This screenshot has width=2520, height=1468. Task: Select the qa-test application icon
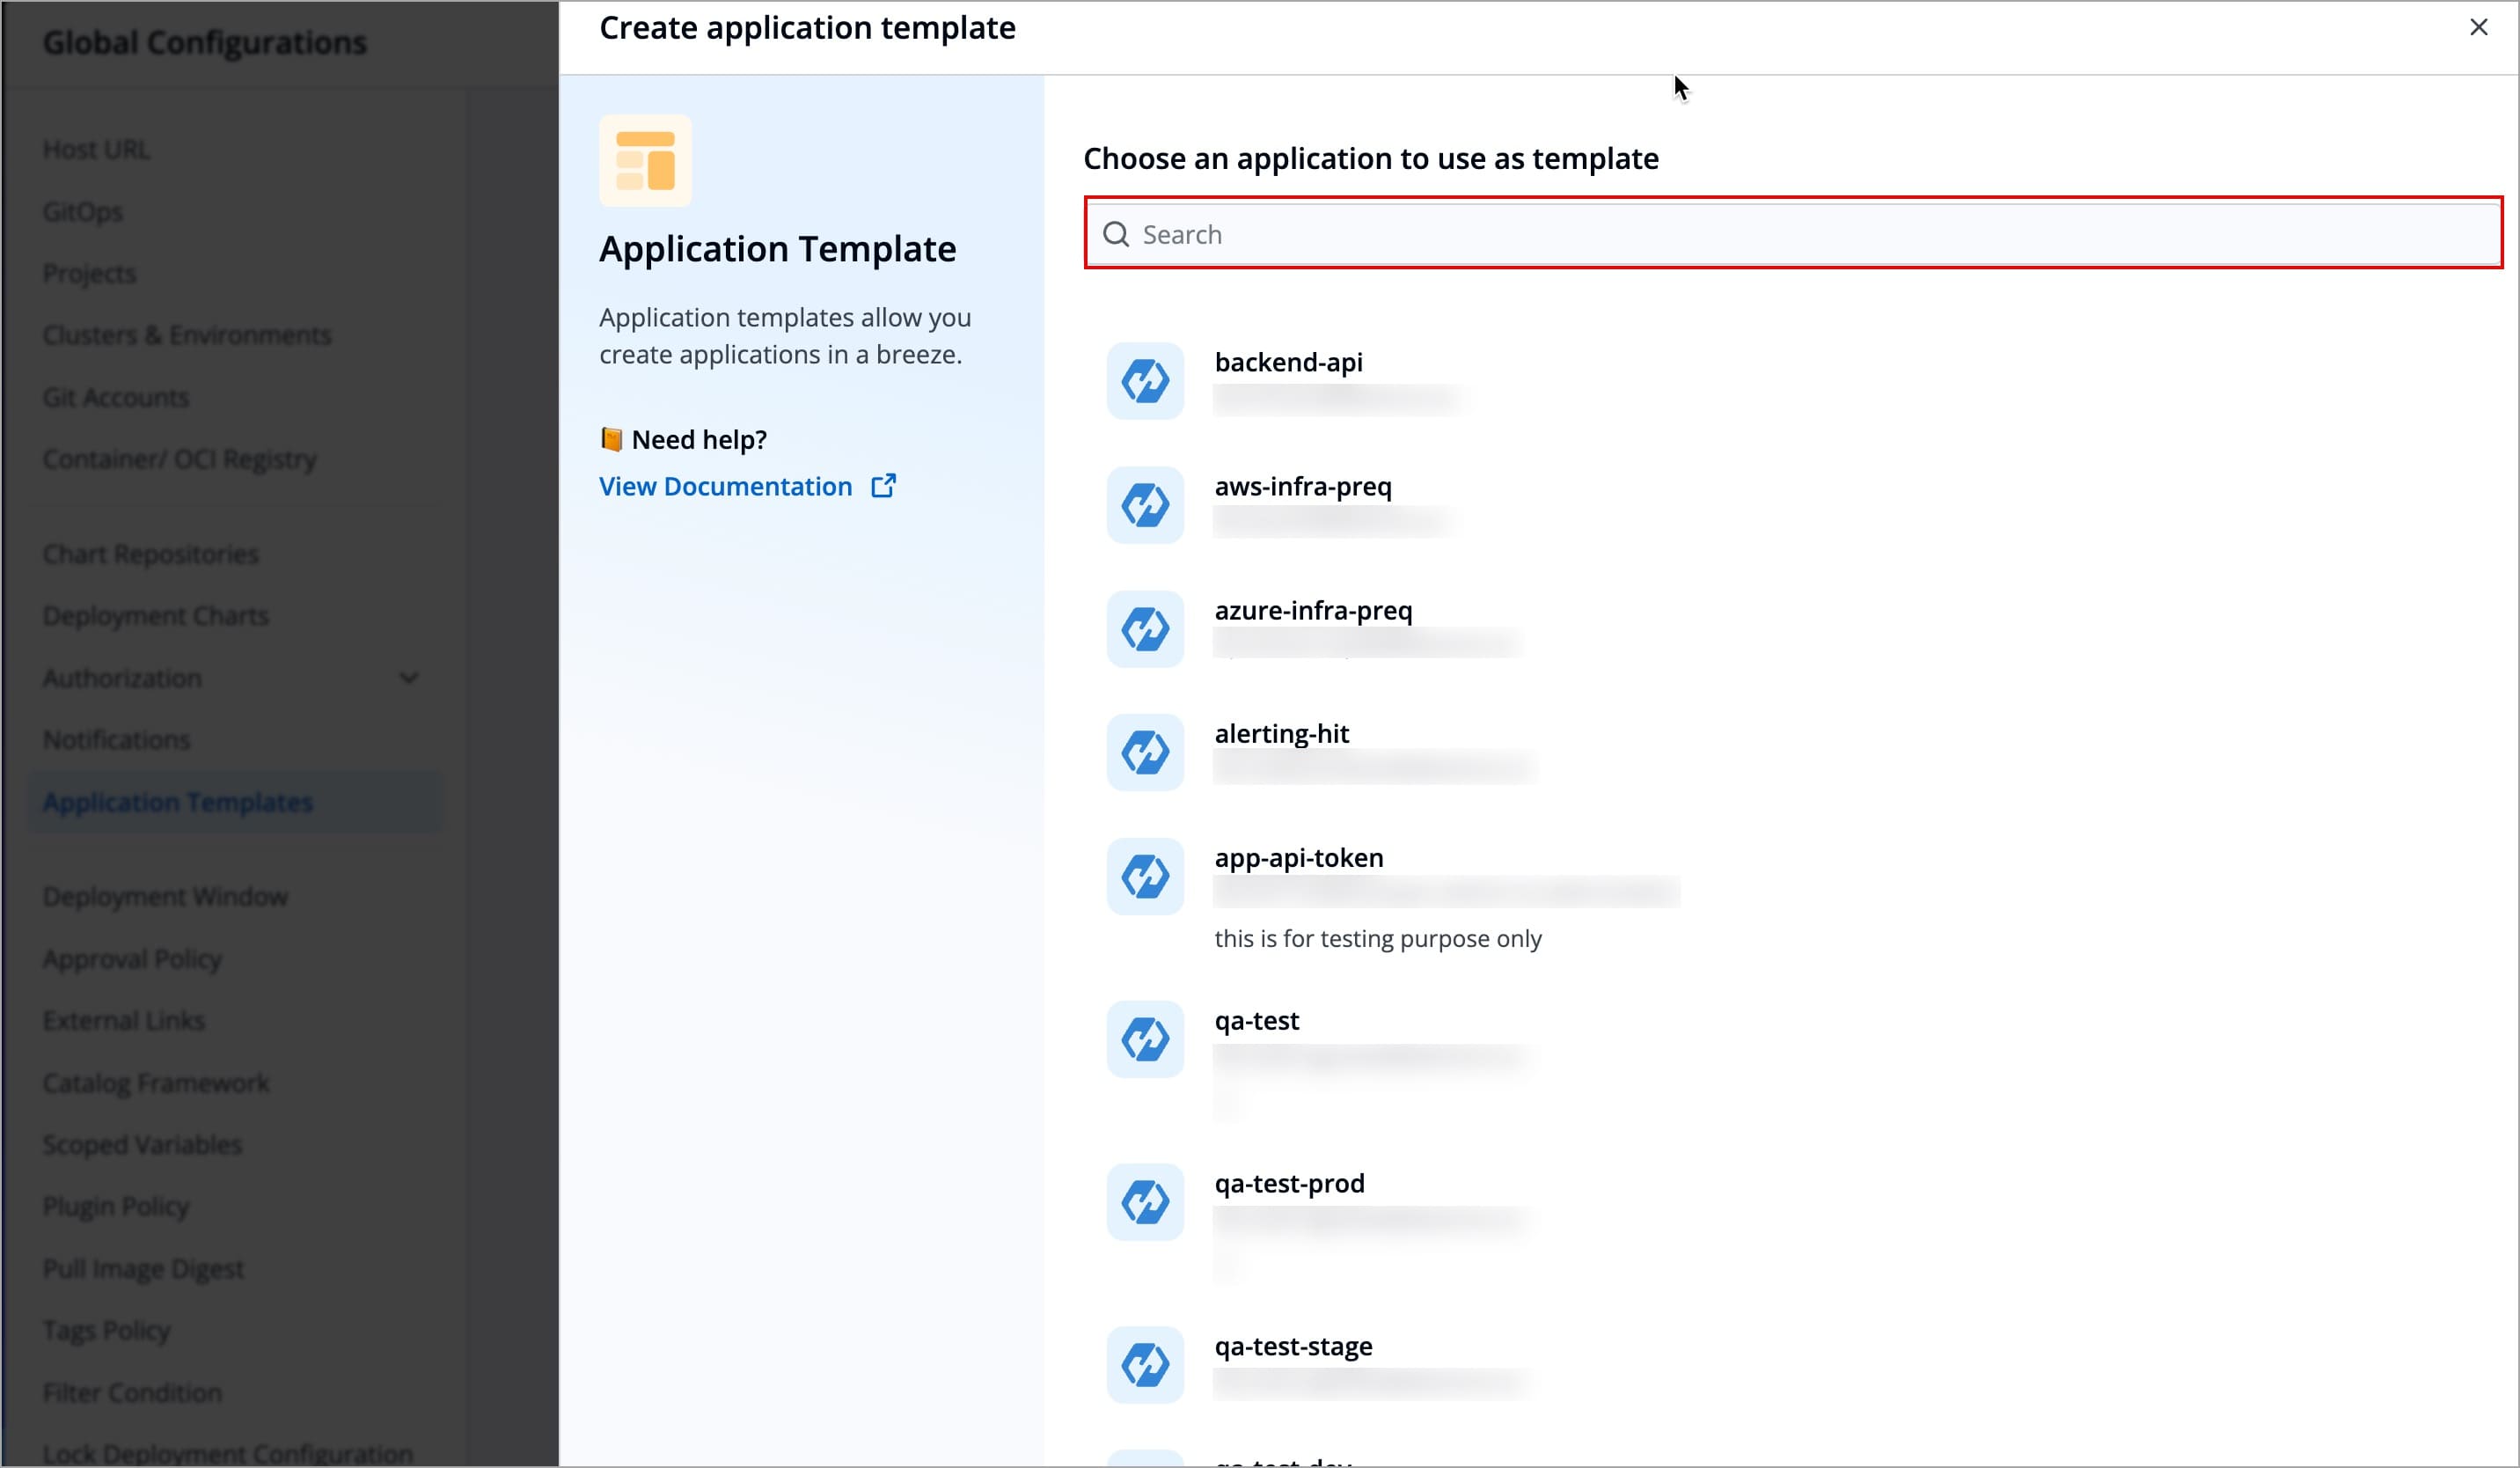tap(1144, 1039)
